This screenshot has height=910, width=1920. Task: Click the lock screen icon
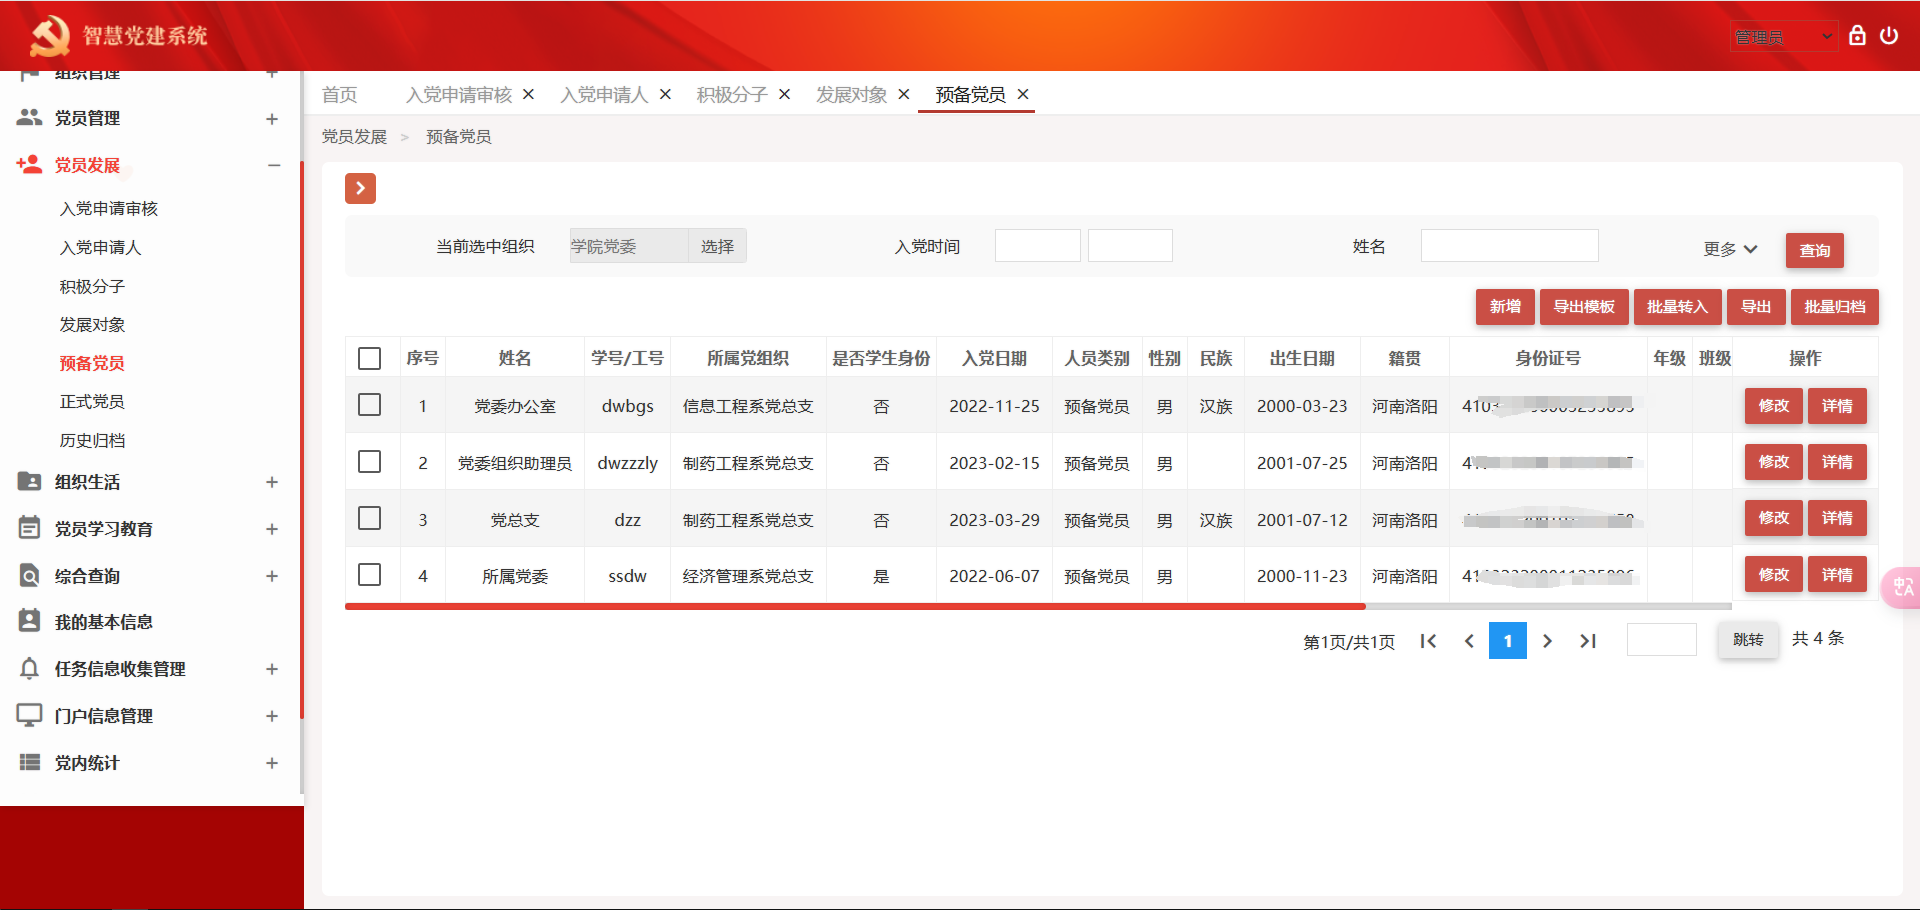tap(1857, 36)
